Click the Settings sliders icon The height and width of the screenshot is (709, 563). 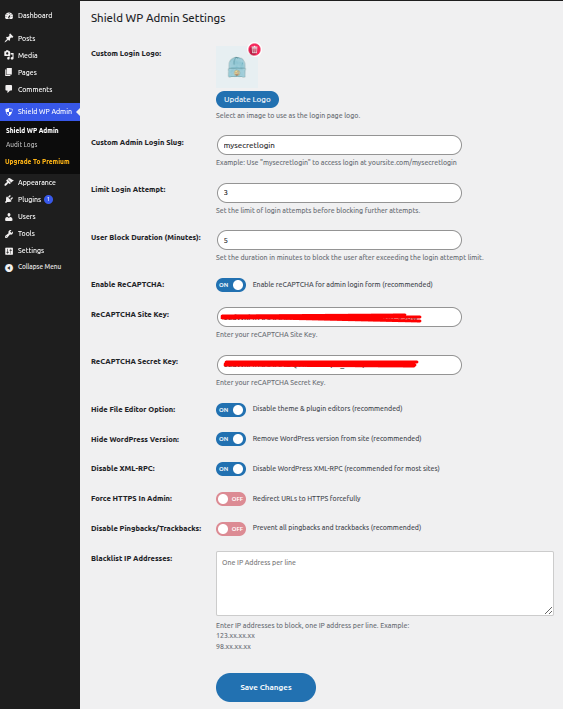(9, 251)
